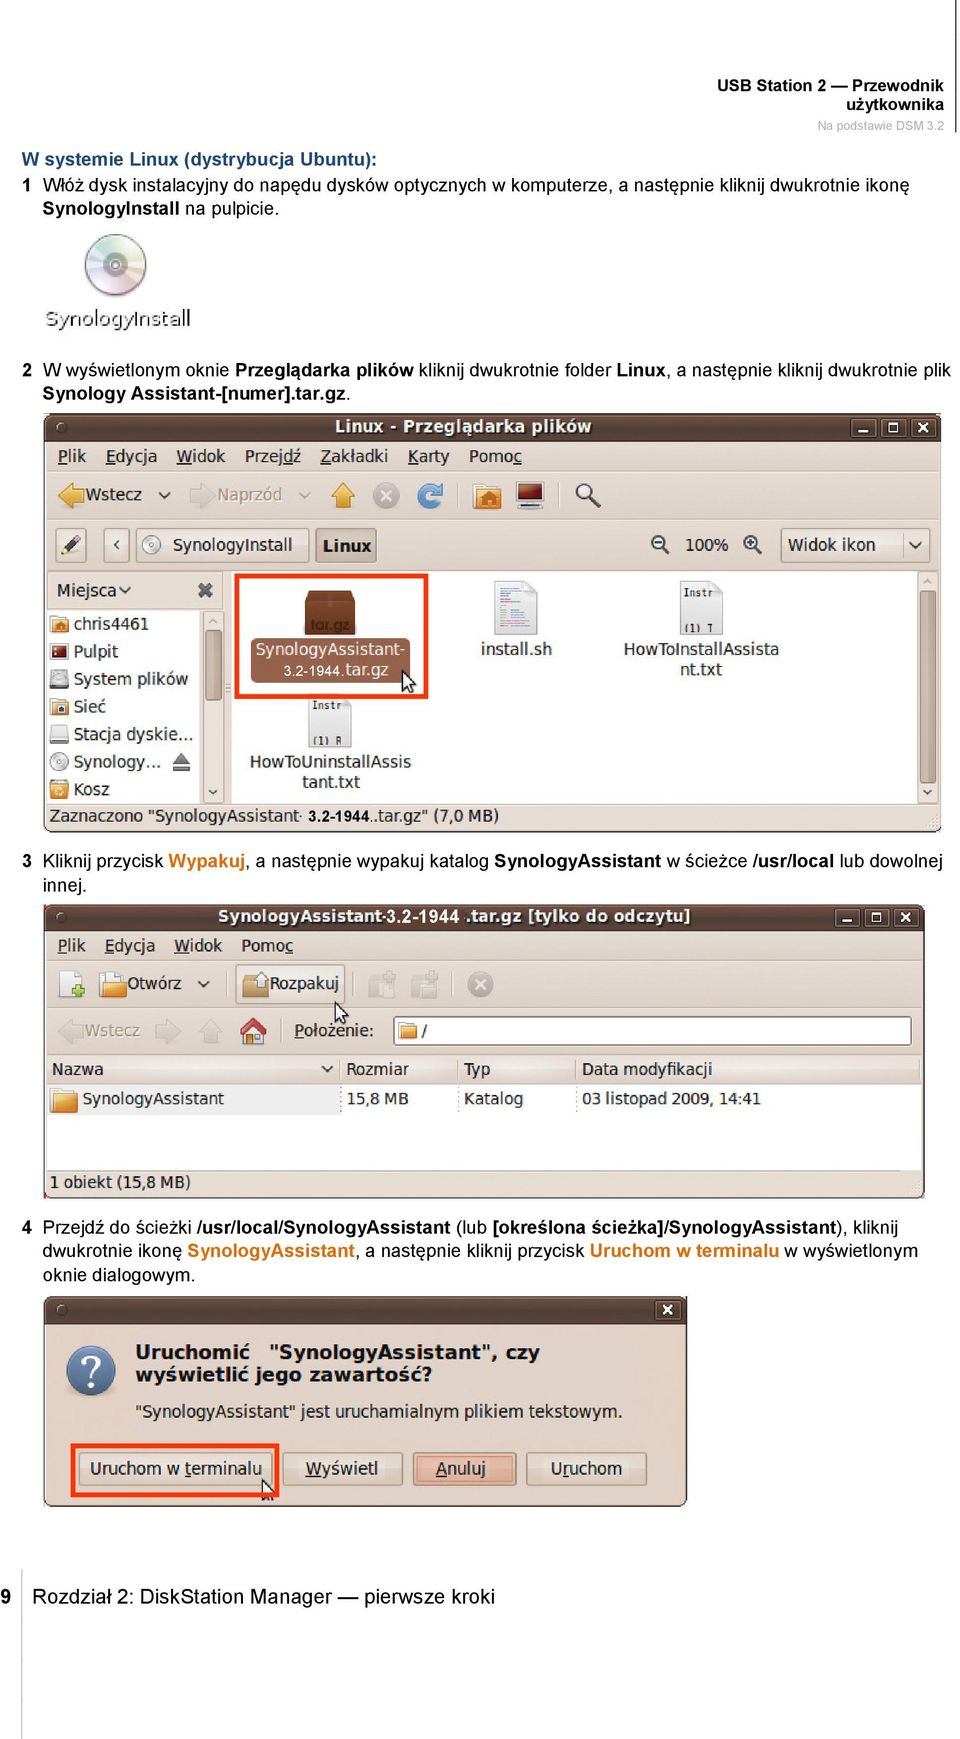The width and height of the screenshot is (960, 1739).
Task: Open Pomoc menu in file browser
Action: point(495,456)
